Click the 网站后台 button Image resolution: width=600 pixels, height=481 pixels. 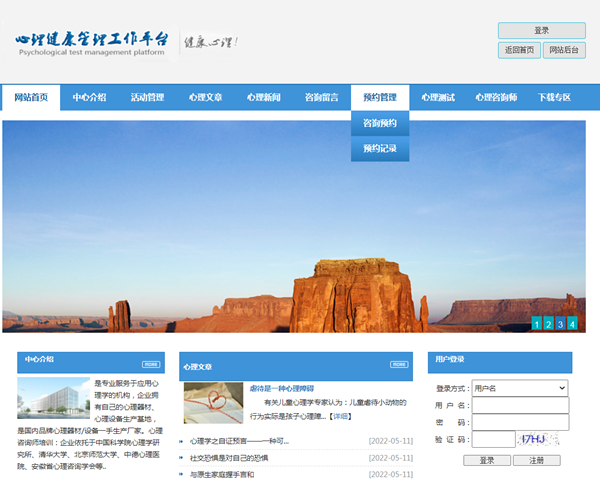[x=564, y=50]
